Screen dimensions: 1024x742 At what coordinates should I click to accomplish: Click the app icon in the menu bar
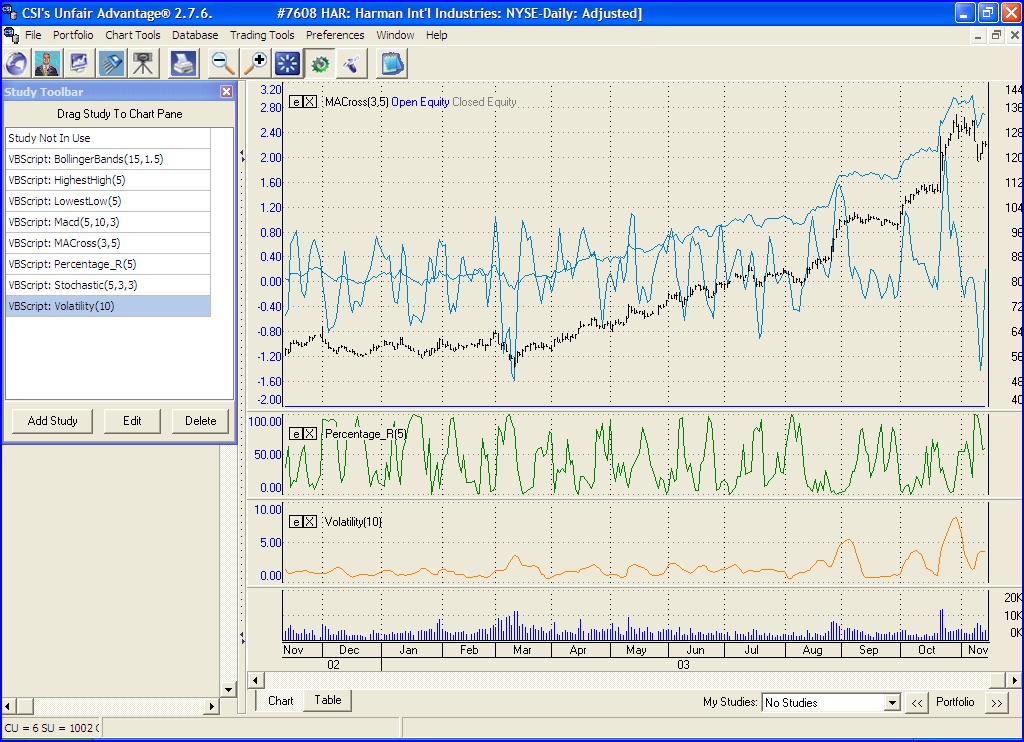pos(11,35)
